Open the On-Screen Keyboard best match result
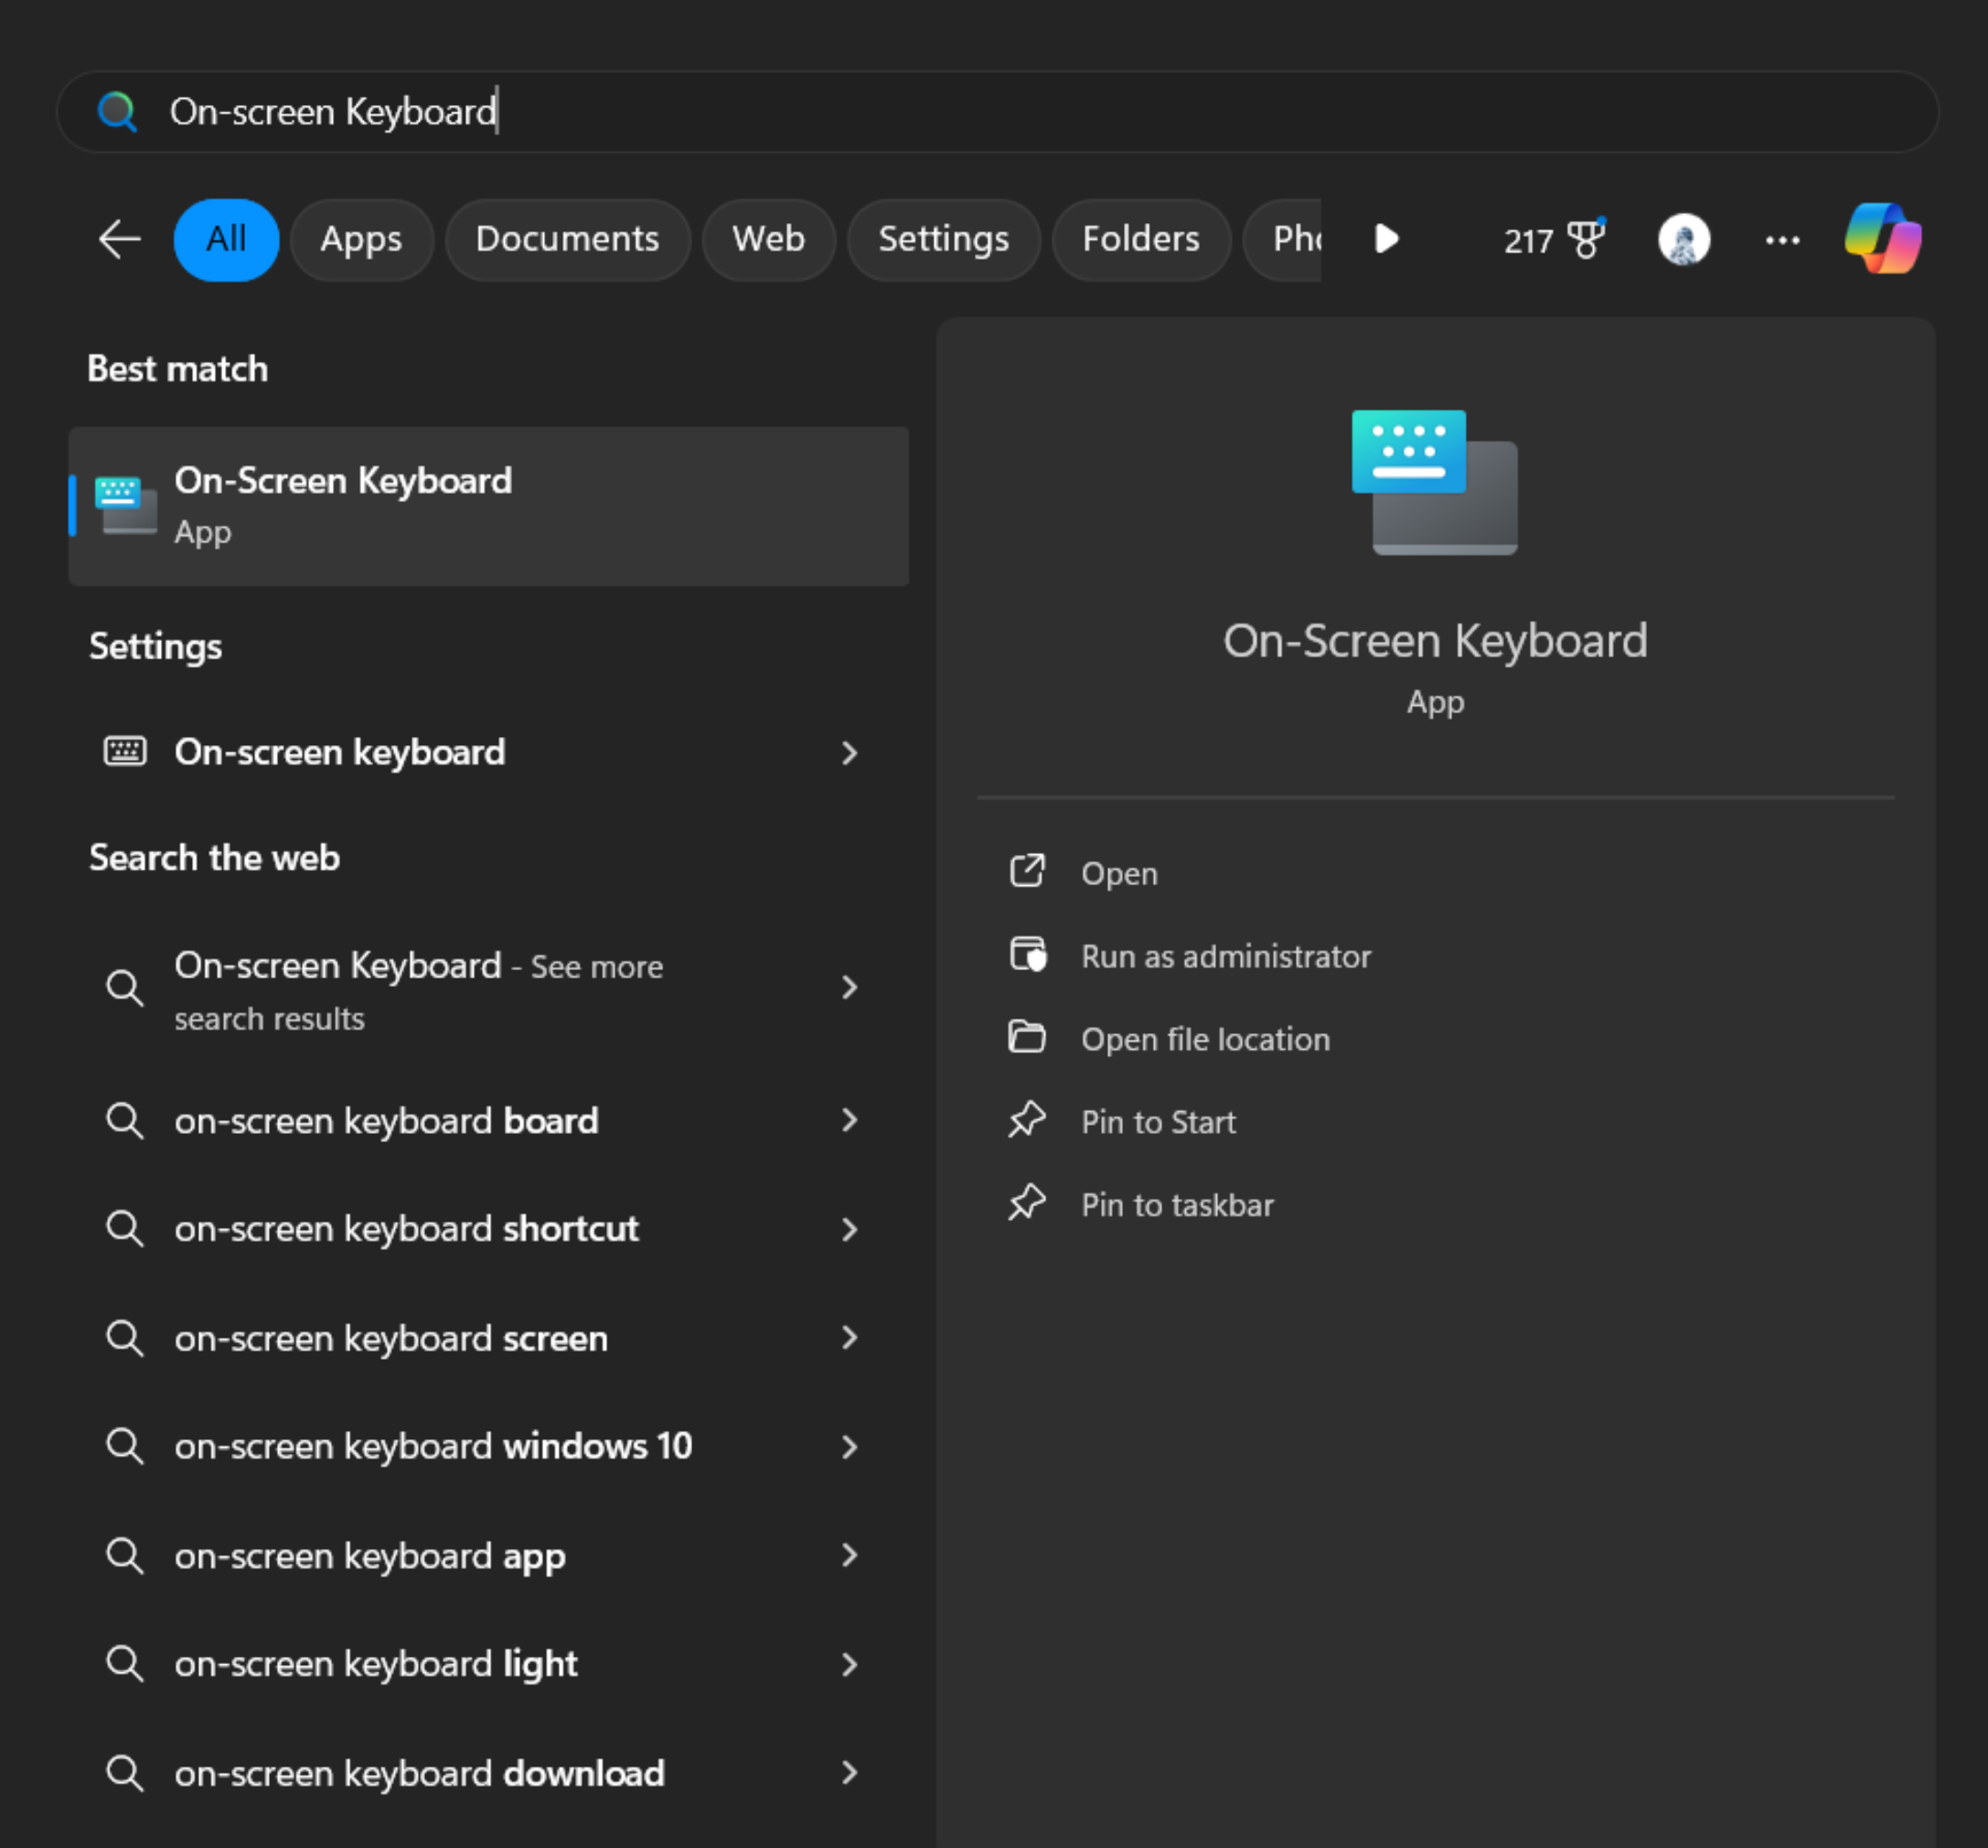This screenshot has height=1848, width=1988. pyautogui.click(x=488, y=506)
